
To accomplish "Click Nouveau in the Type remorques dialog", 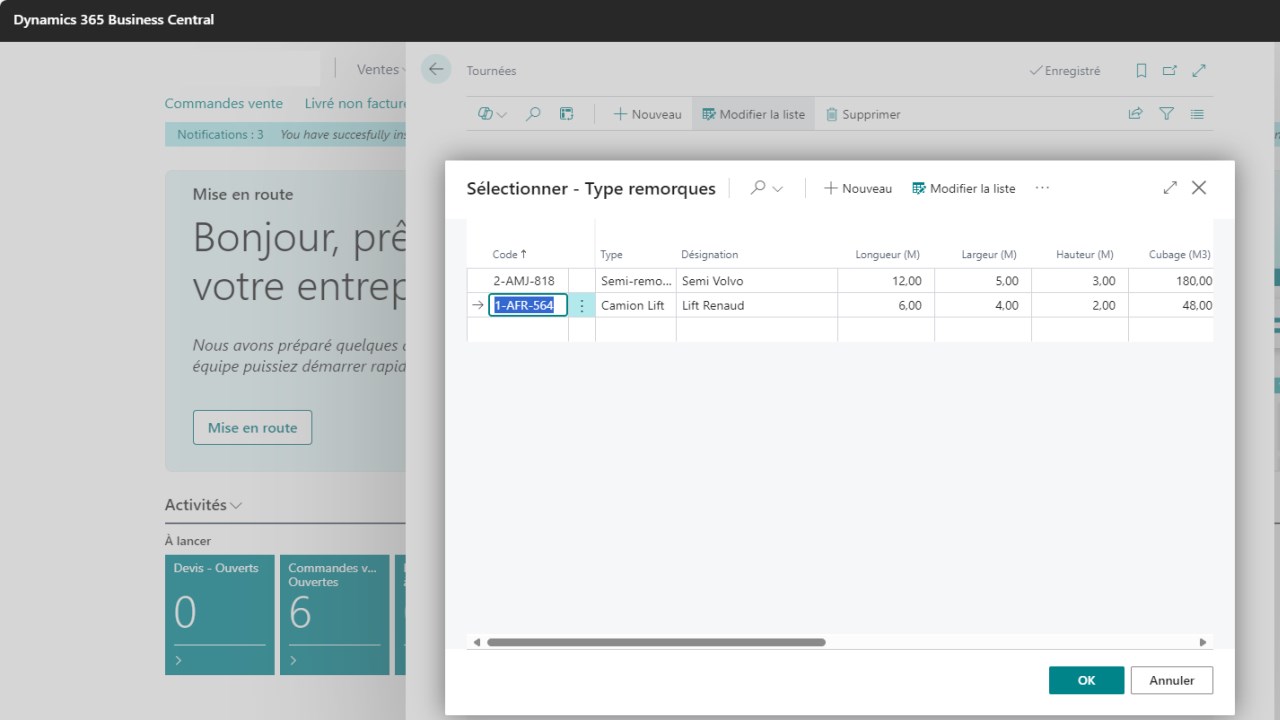I will coord(858,188).
